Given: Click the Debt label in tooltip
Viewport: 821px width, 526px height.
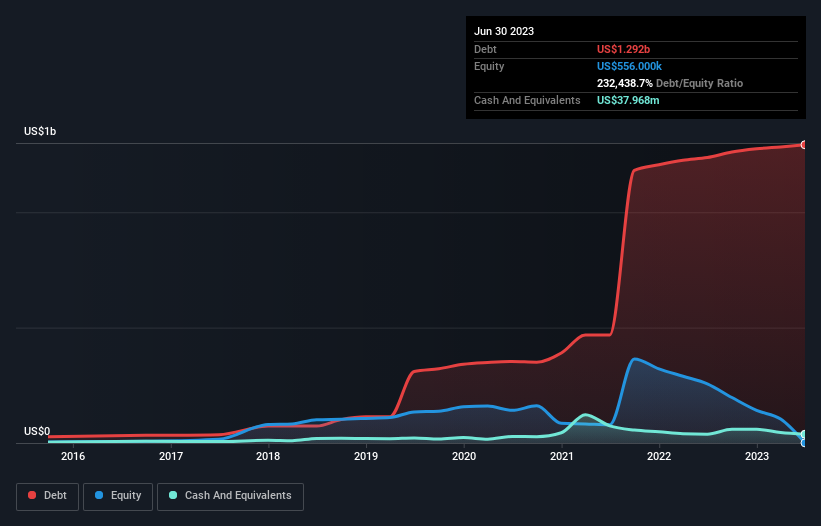Looking at the screenshot, I should pyautogui.click(x=485, y=49).
